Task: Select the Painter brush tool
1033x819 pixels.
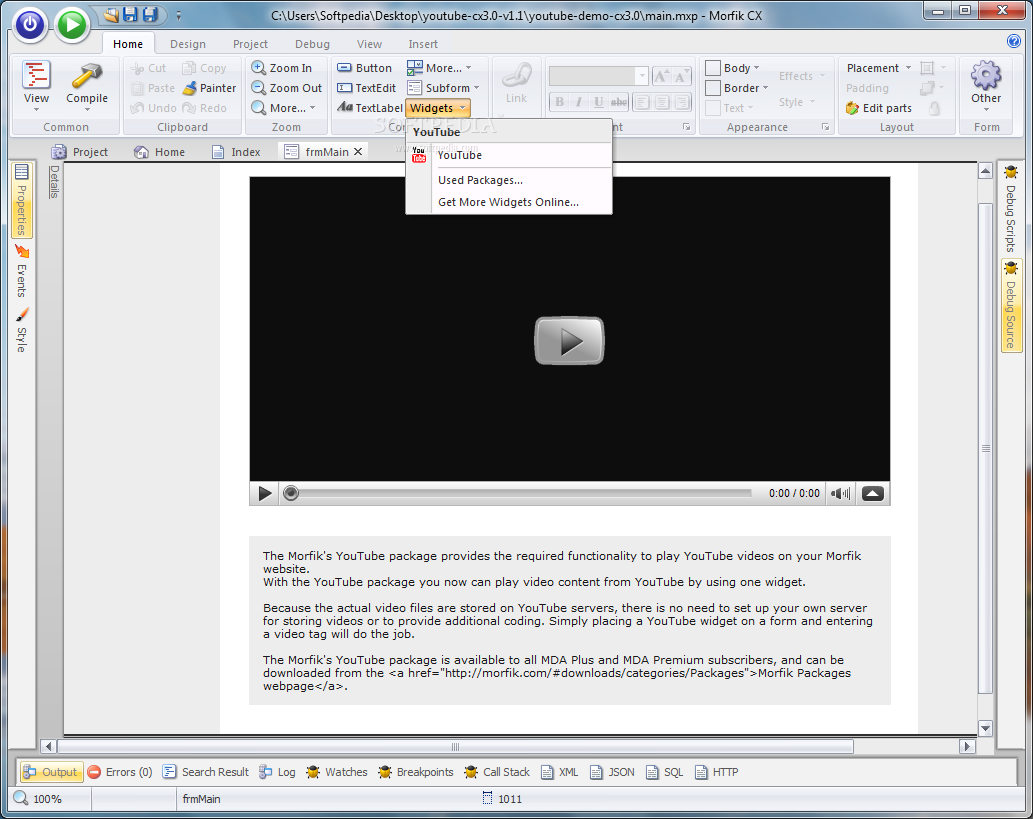Action: coord(209,88)
